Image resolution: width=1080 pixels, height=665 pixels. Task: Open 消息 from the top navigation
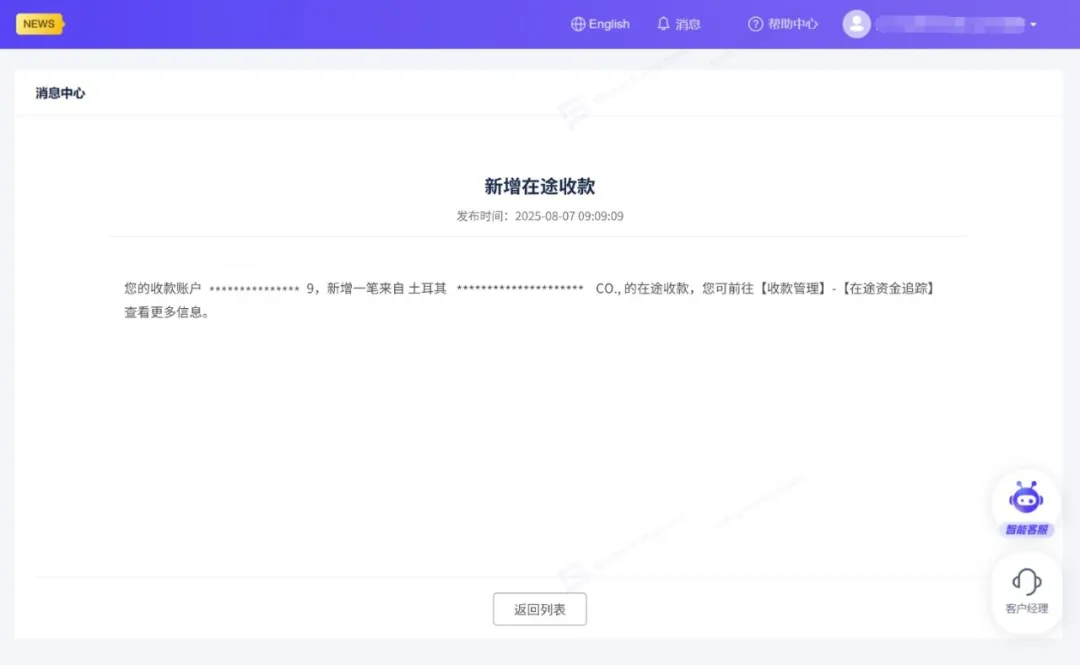pyautogui.click(x=680, y=23)
